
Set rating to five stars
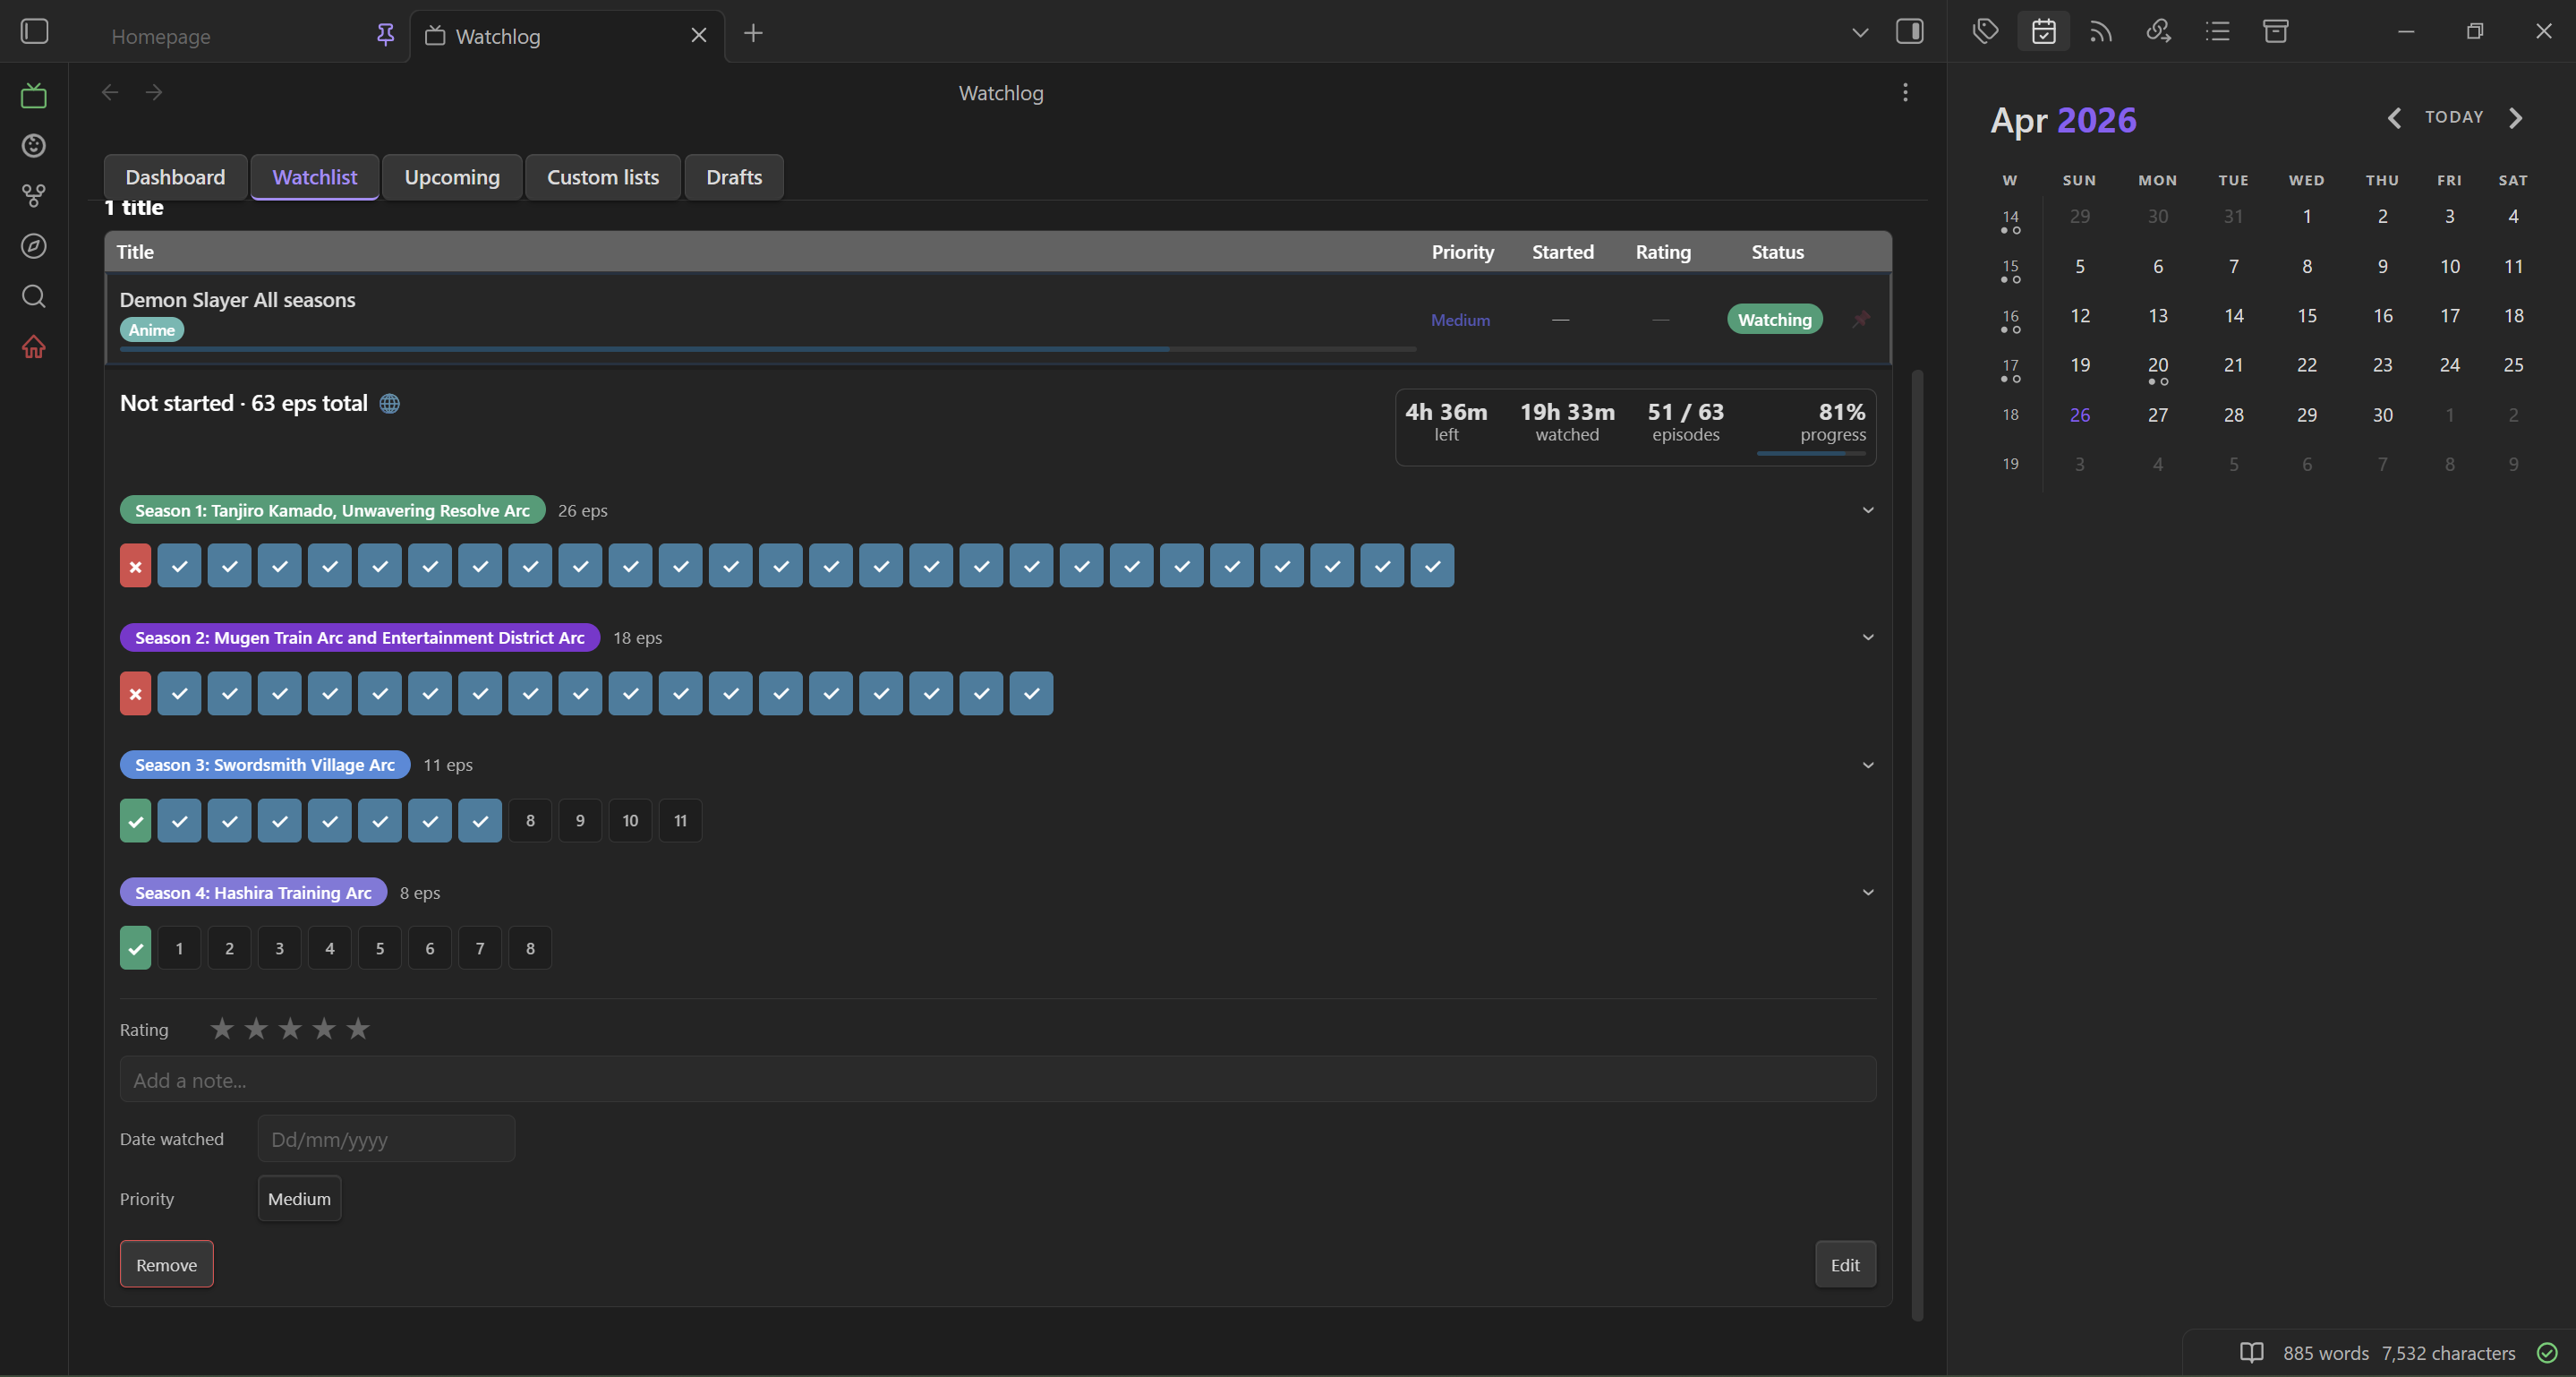tap(358, 1028)
